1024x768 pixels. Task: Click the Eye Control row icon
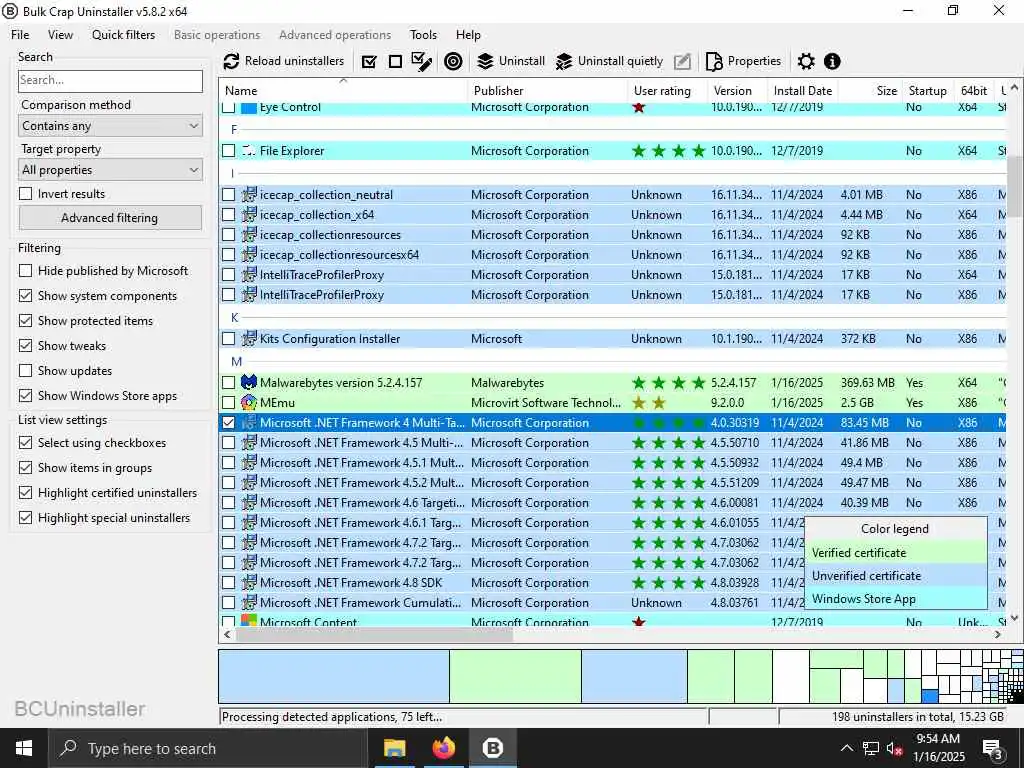click(x=249, y=108)
